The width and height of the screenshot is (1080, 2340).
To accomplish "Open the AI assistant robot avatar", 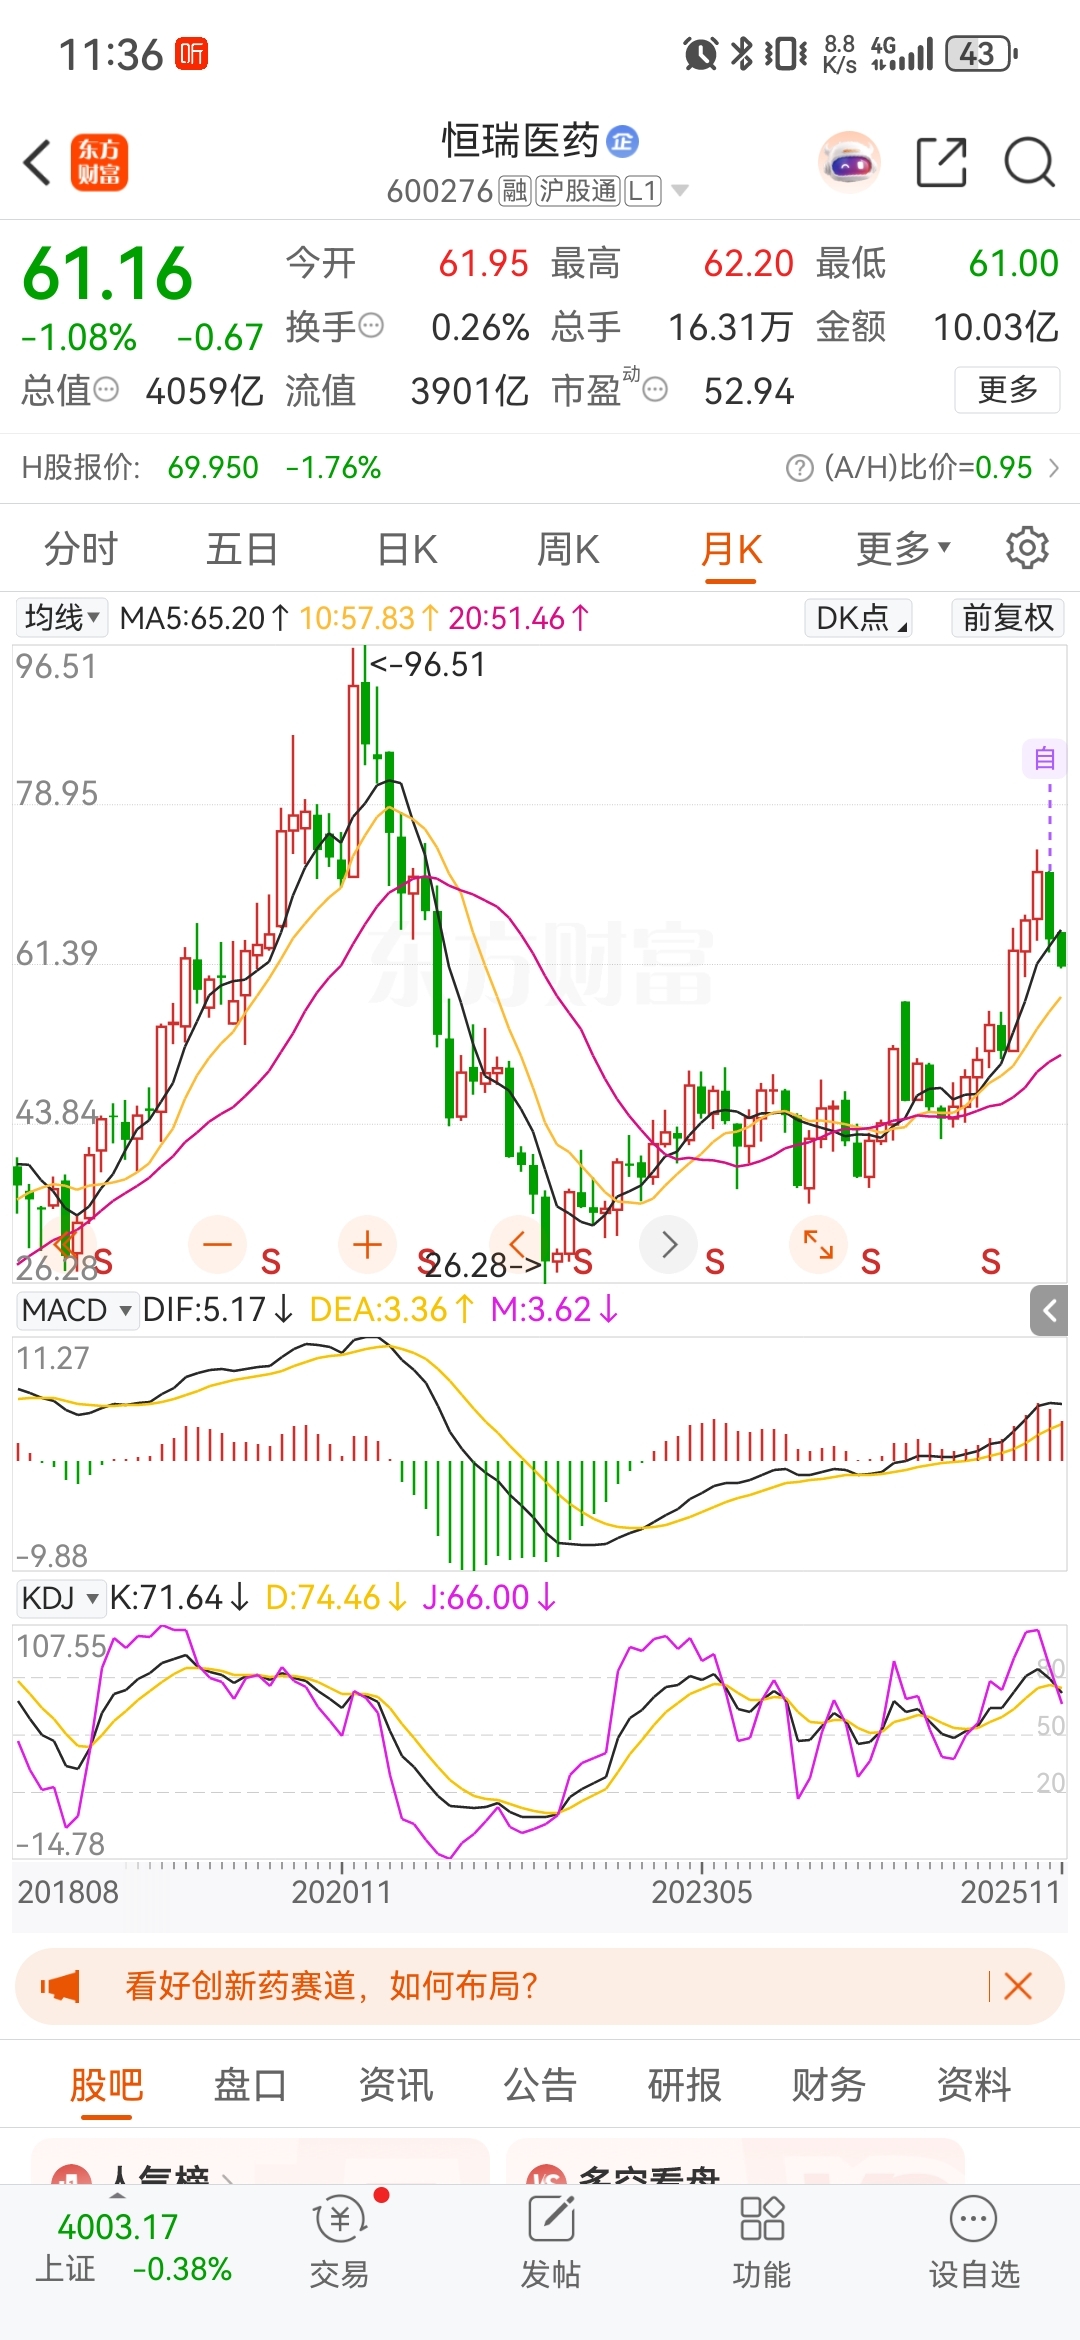I will [x=849, y=162].
